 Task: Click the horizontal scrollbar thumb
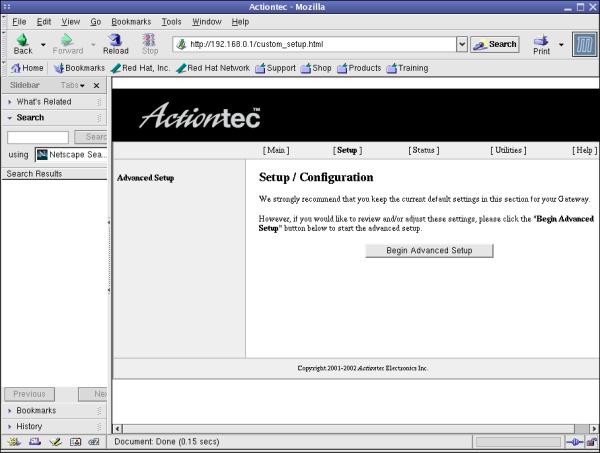(x=348, y=429)
